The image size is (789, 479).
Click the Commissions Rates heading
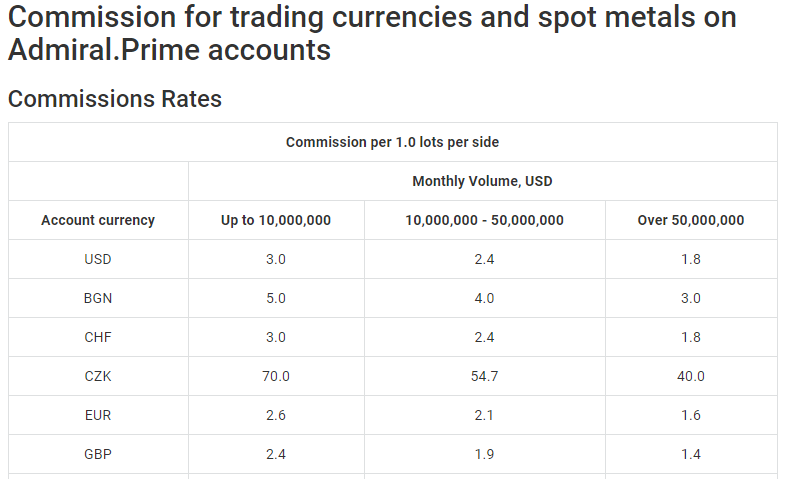(x=115, y=99)
